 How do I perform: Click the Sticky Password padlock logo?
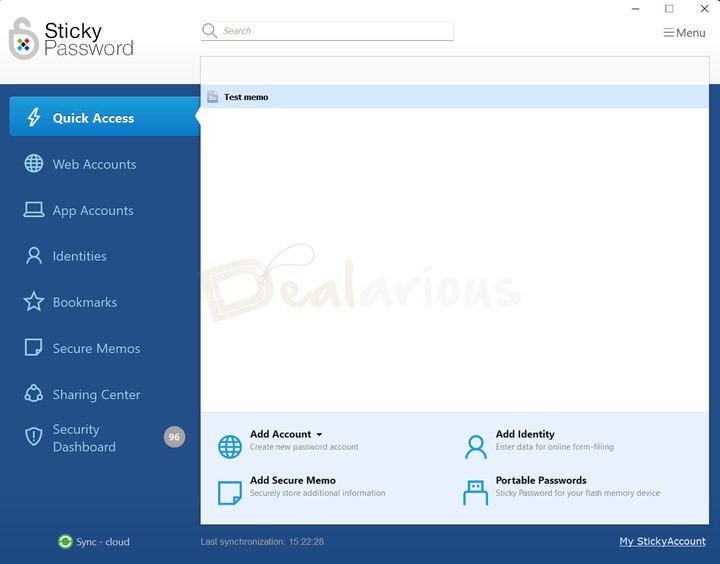(x=23, y=39)
